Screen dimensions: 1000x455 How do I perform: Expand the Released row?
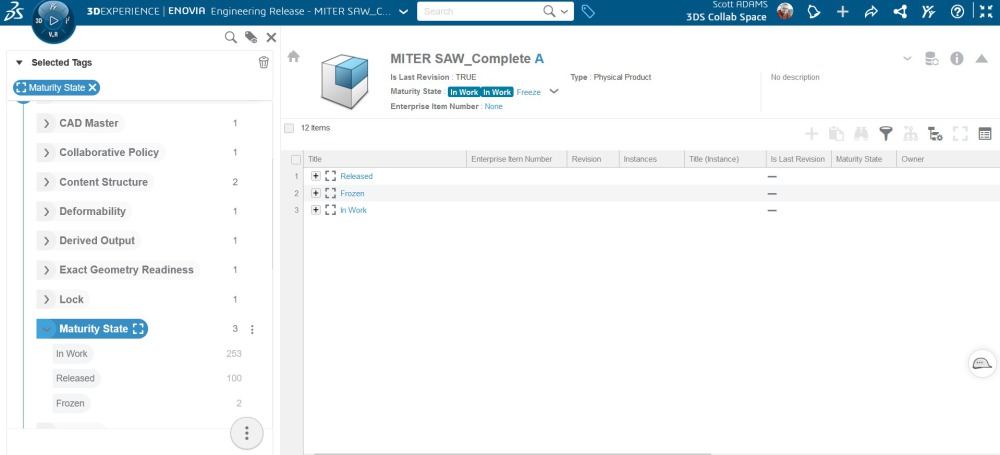coord(316,176)
